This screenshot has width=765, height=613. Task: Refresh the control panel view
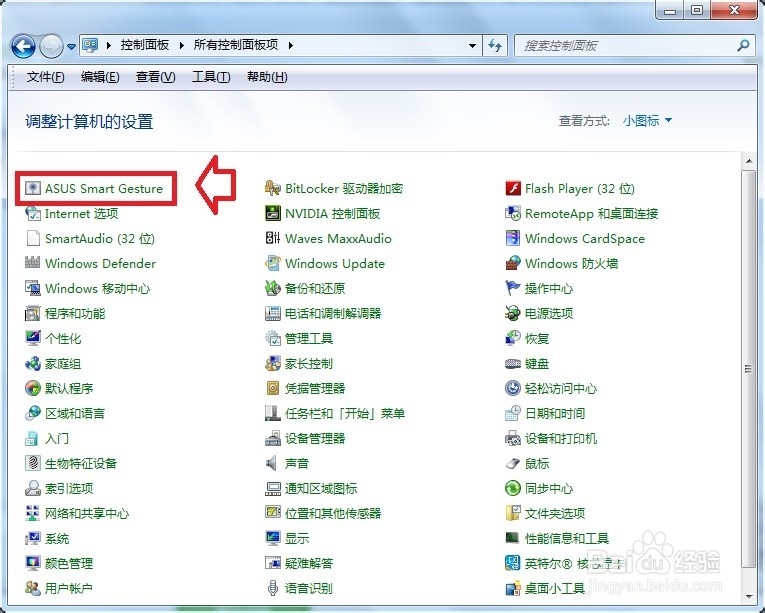(x=495, y=46)
